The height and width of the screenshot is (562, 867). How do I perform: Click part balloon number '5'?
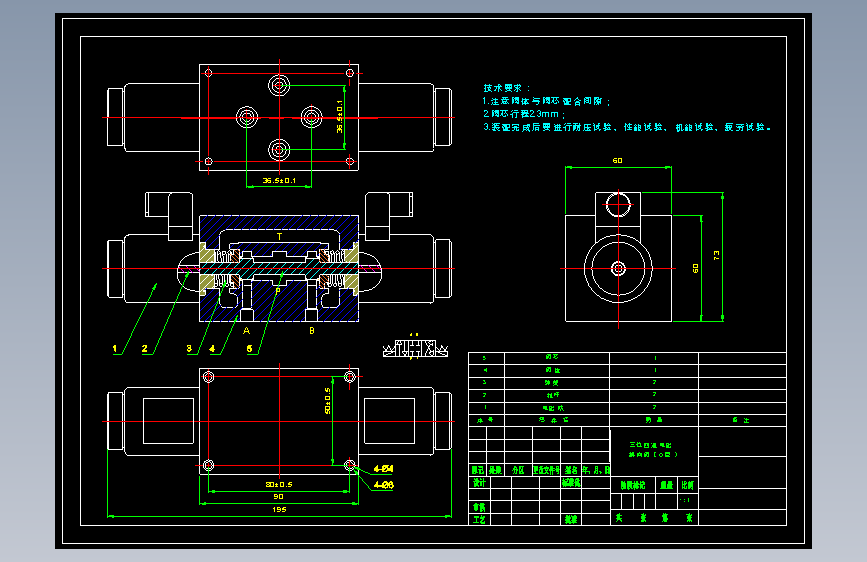(249, 348)
